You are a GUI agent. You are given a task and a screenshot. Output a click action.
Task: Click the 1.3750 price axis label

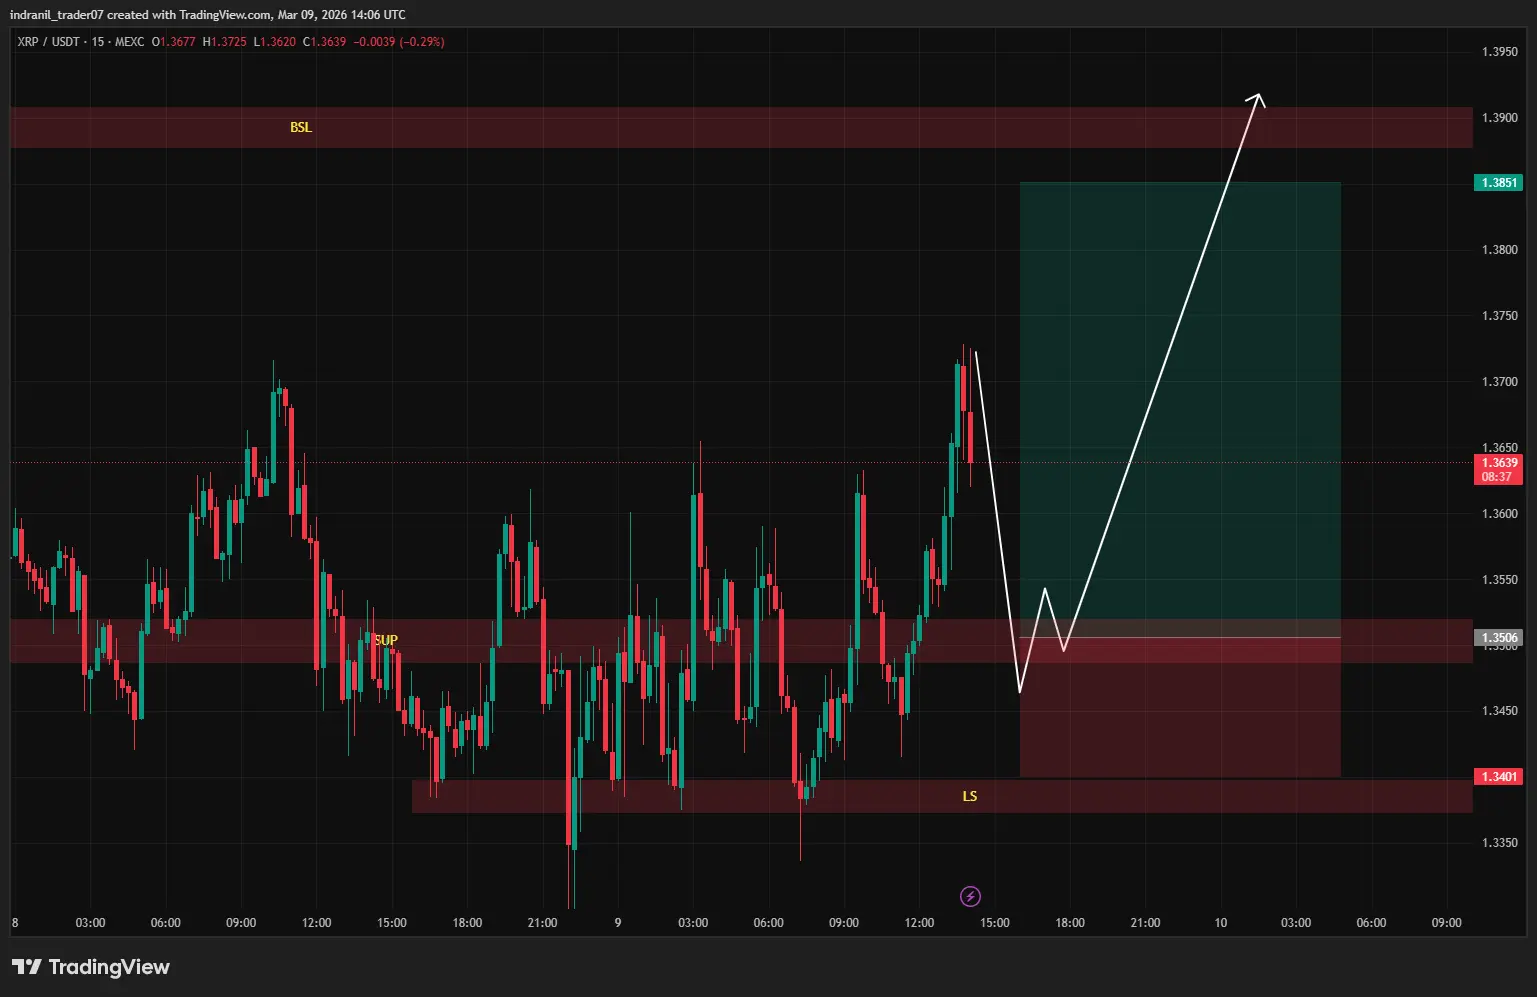[x=1499, y=316]
